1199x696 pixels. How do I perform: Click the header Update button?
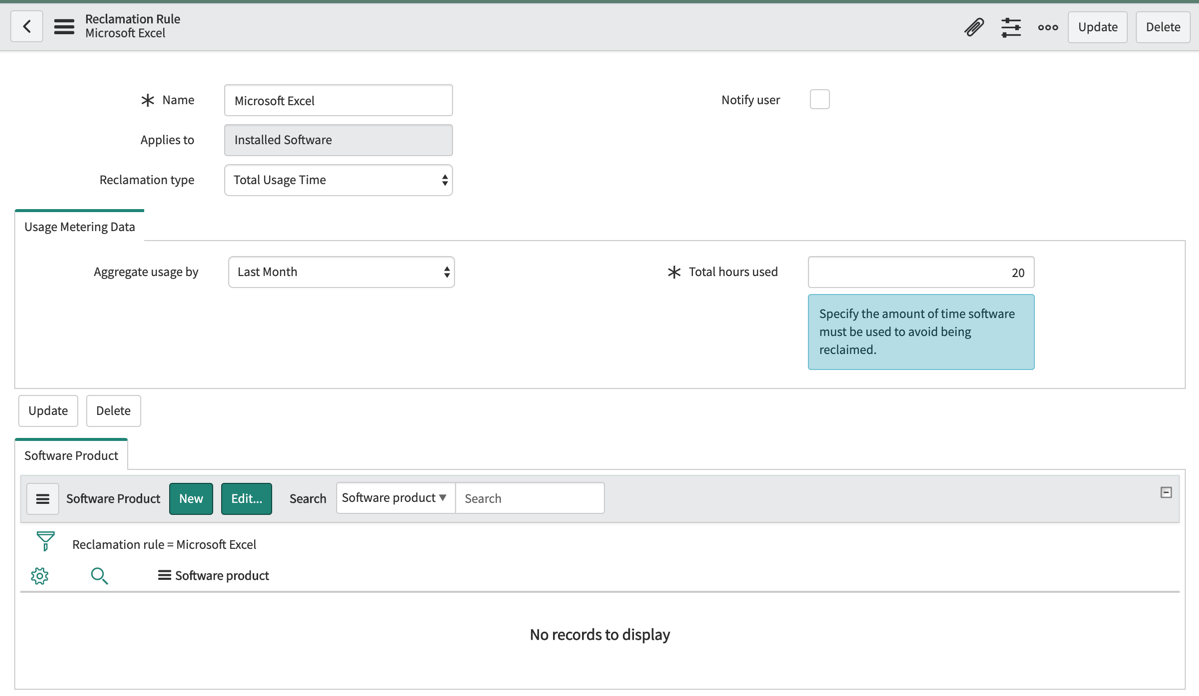coord(1097,27)
